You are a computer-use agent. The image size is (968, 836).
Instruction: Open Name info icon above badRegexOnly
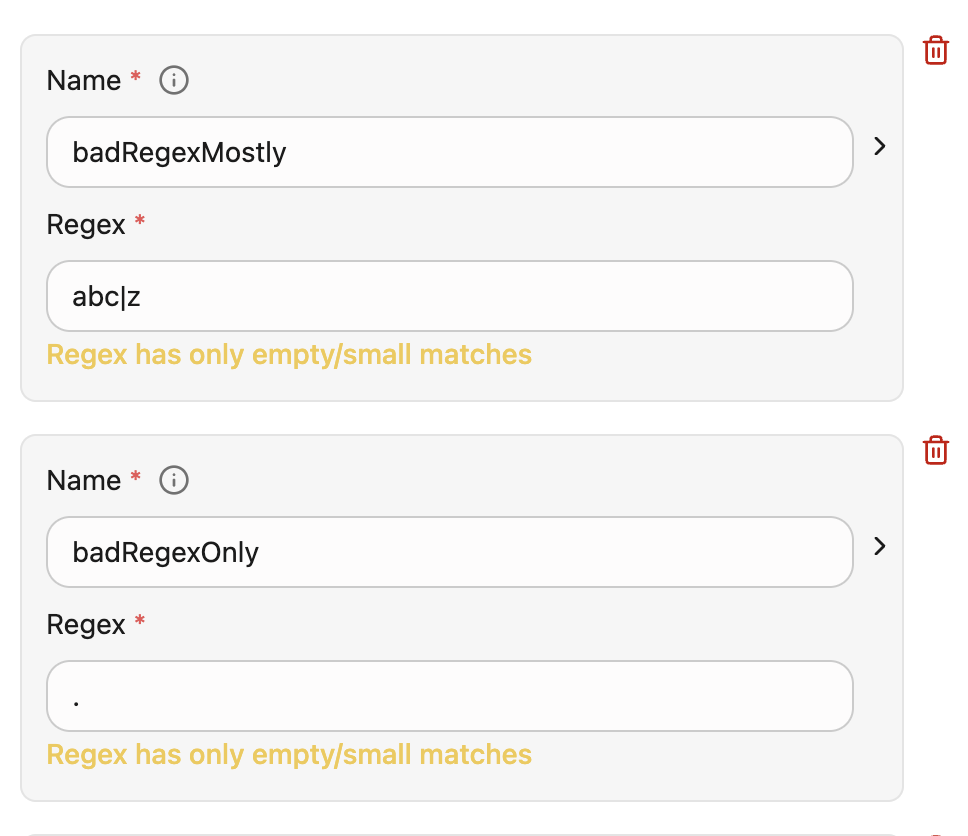point(174,480)
